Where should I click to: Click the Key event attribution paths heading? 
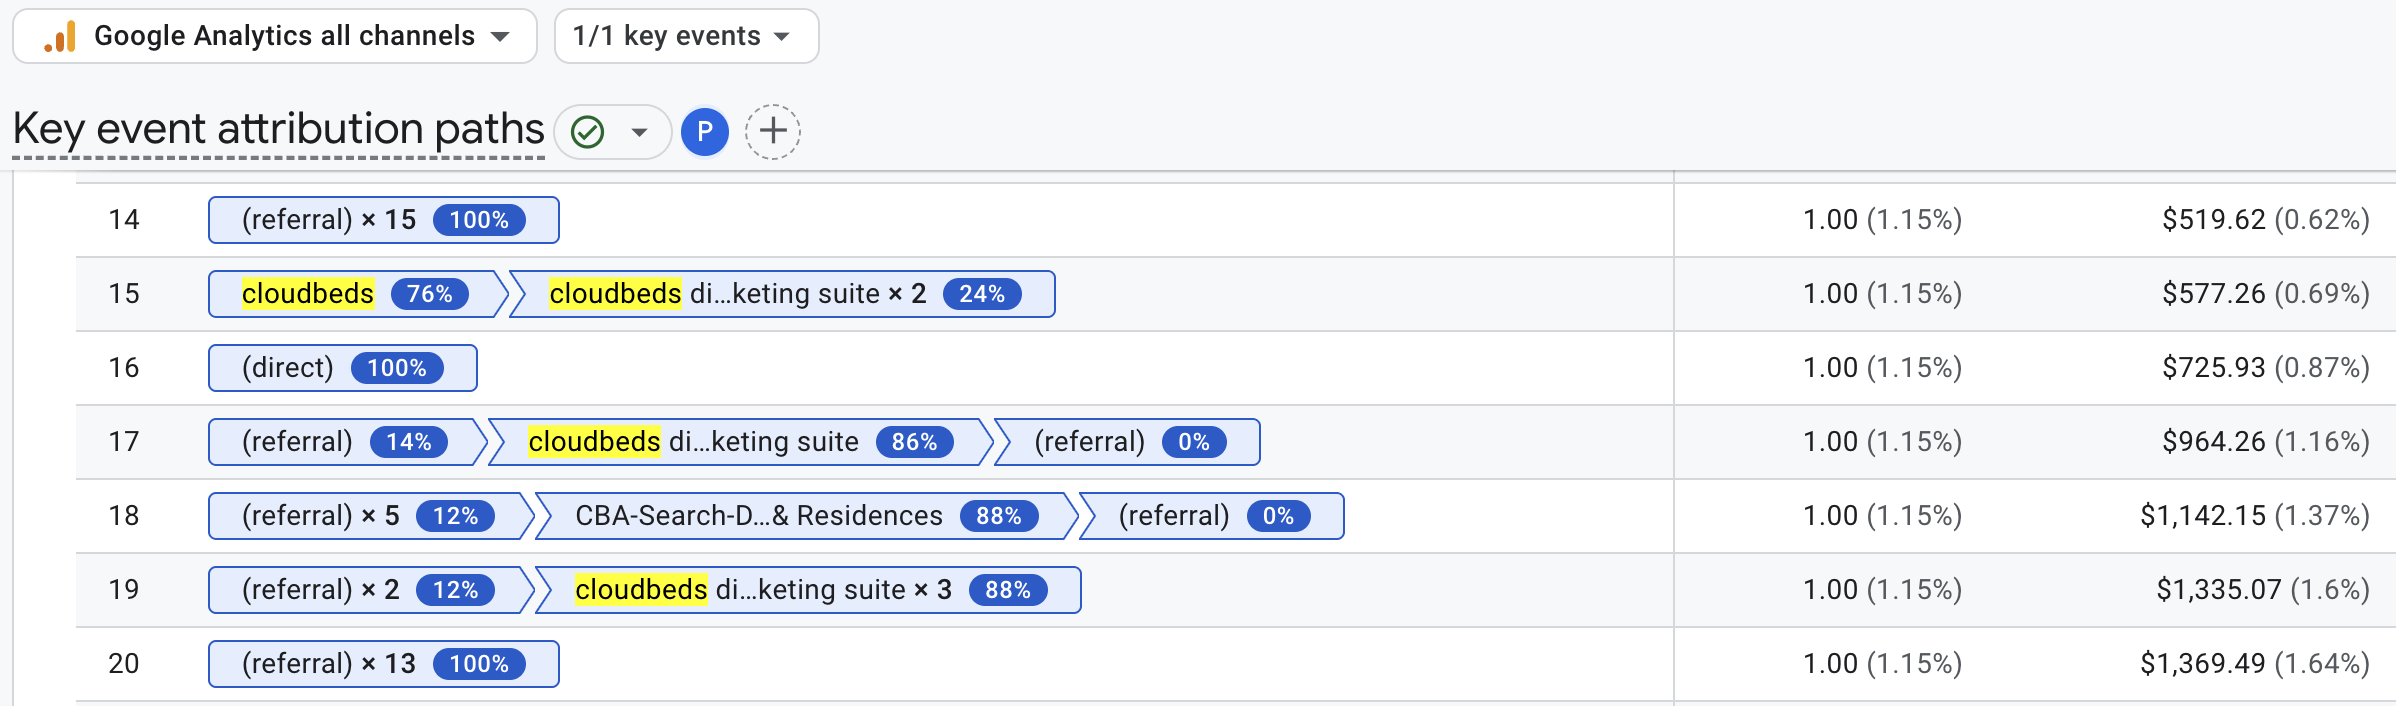tap(277, 128)
